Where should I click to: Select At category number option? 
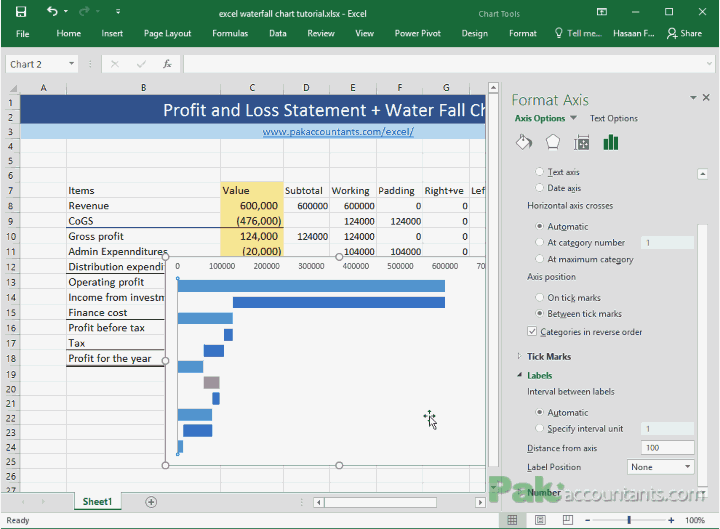[540, 242]
